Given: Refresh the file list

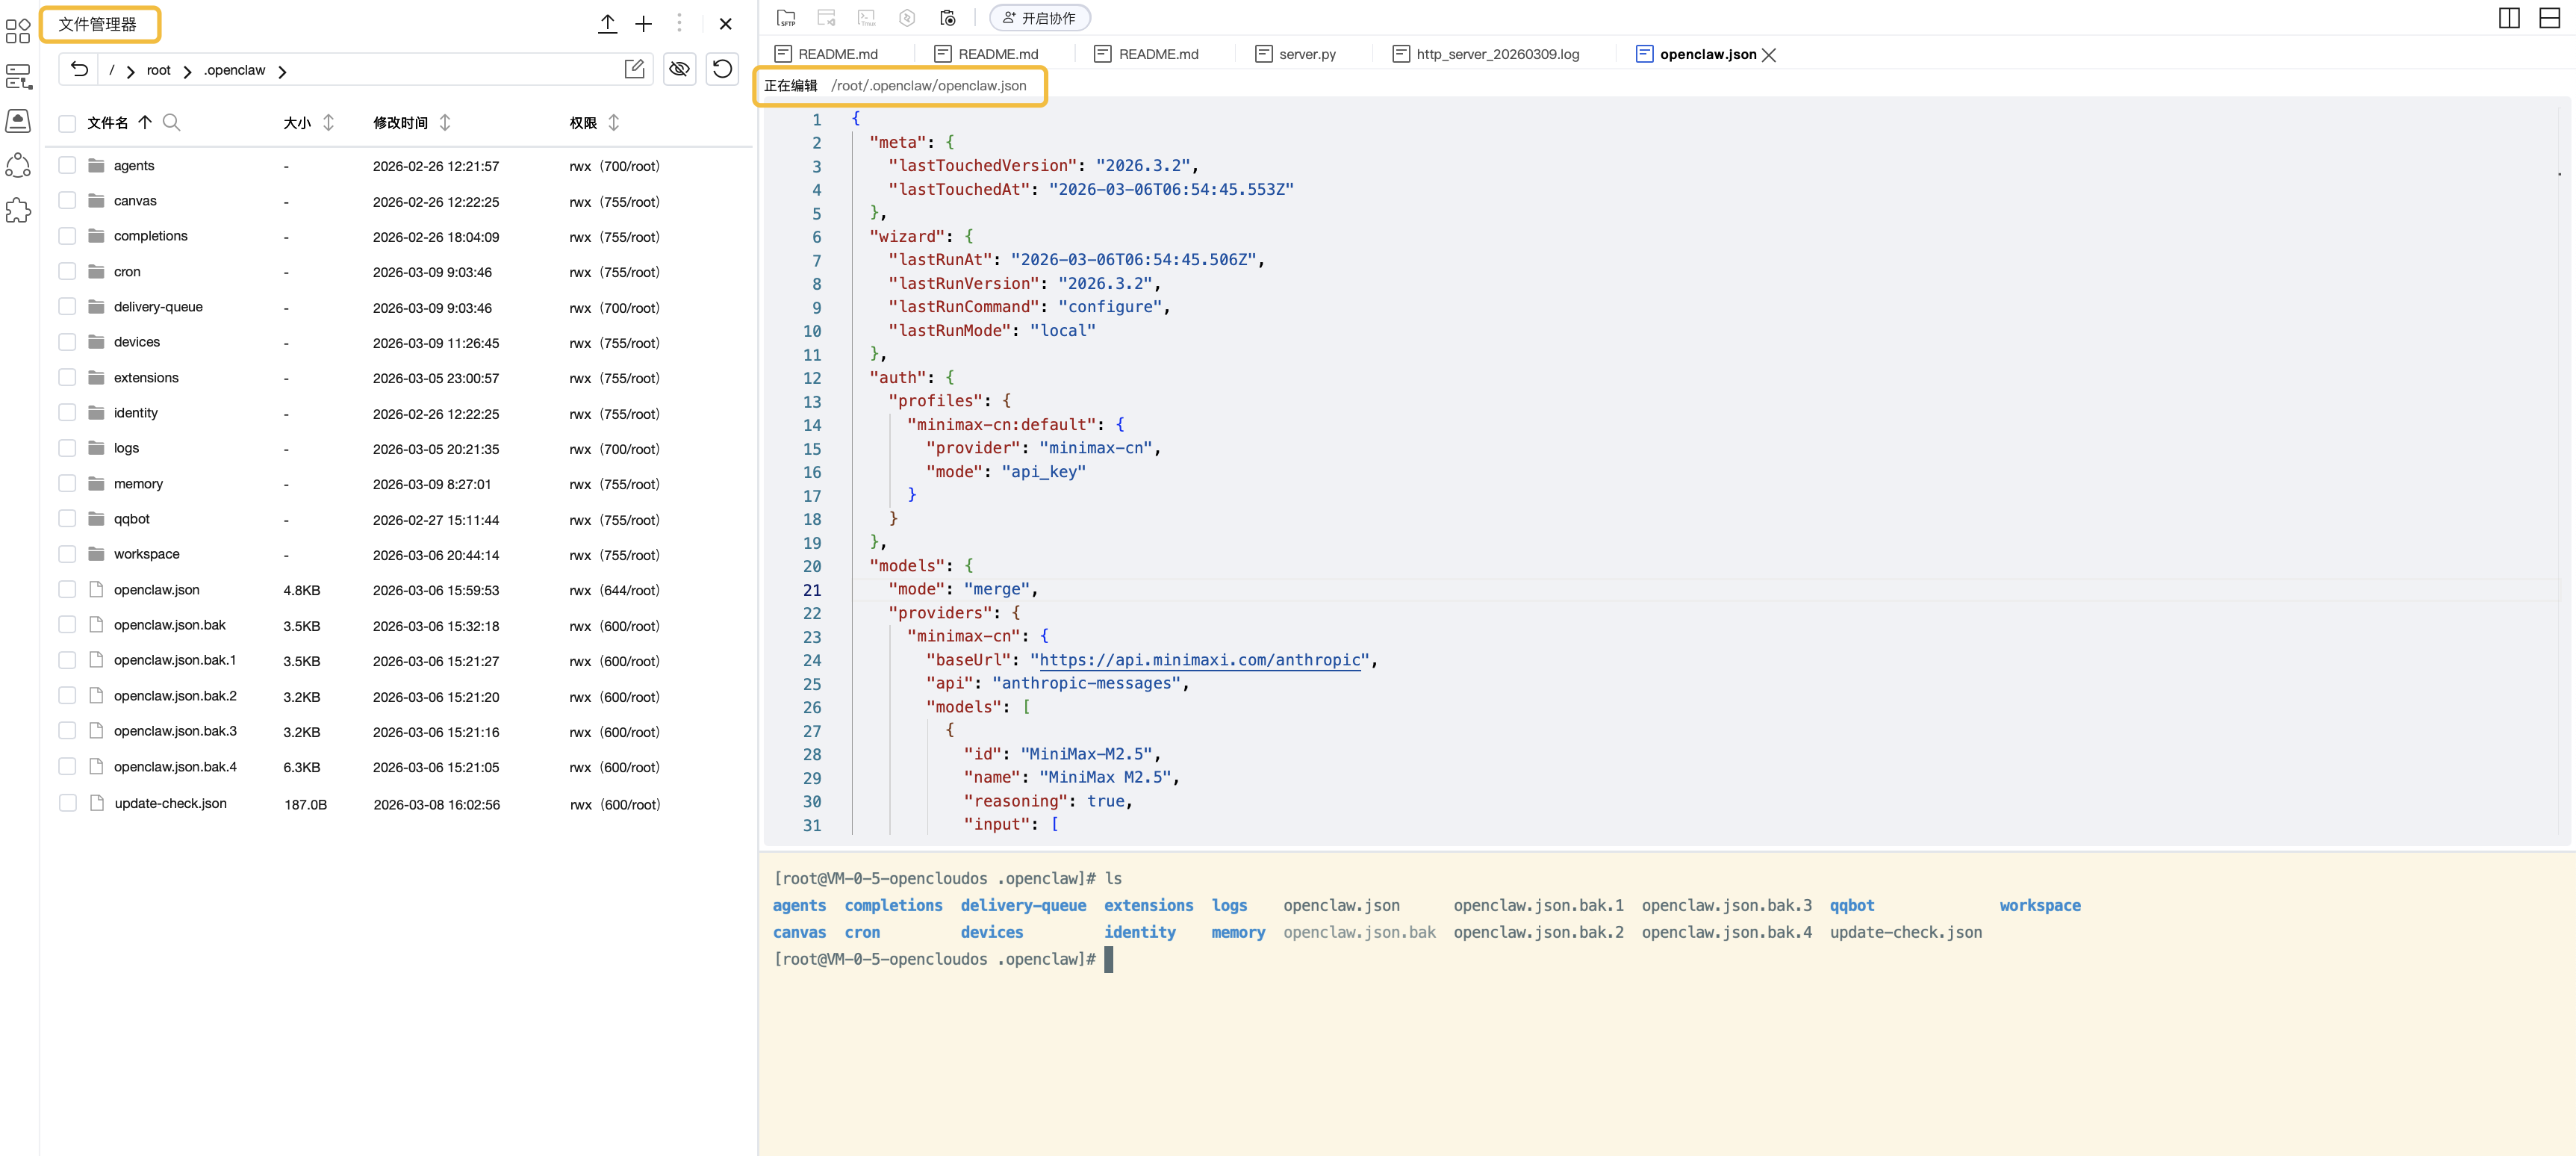Looking at the screenshot, I should (722, 69).
